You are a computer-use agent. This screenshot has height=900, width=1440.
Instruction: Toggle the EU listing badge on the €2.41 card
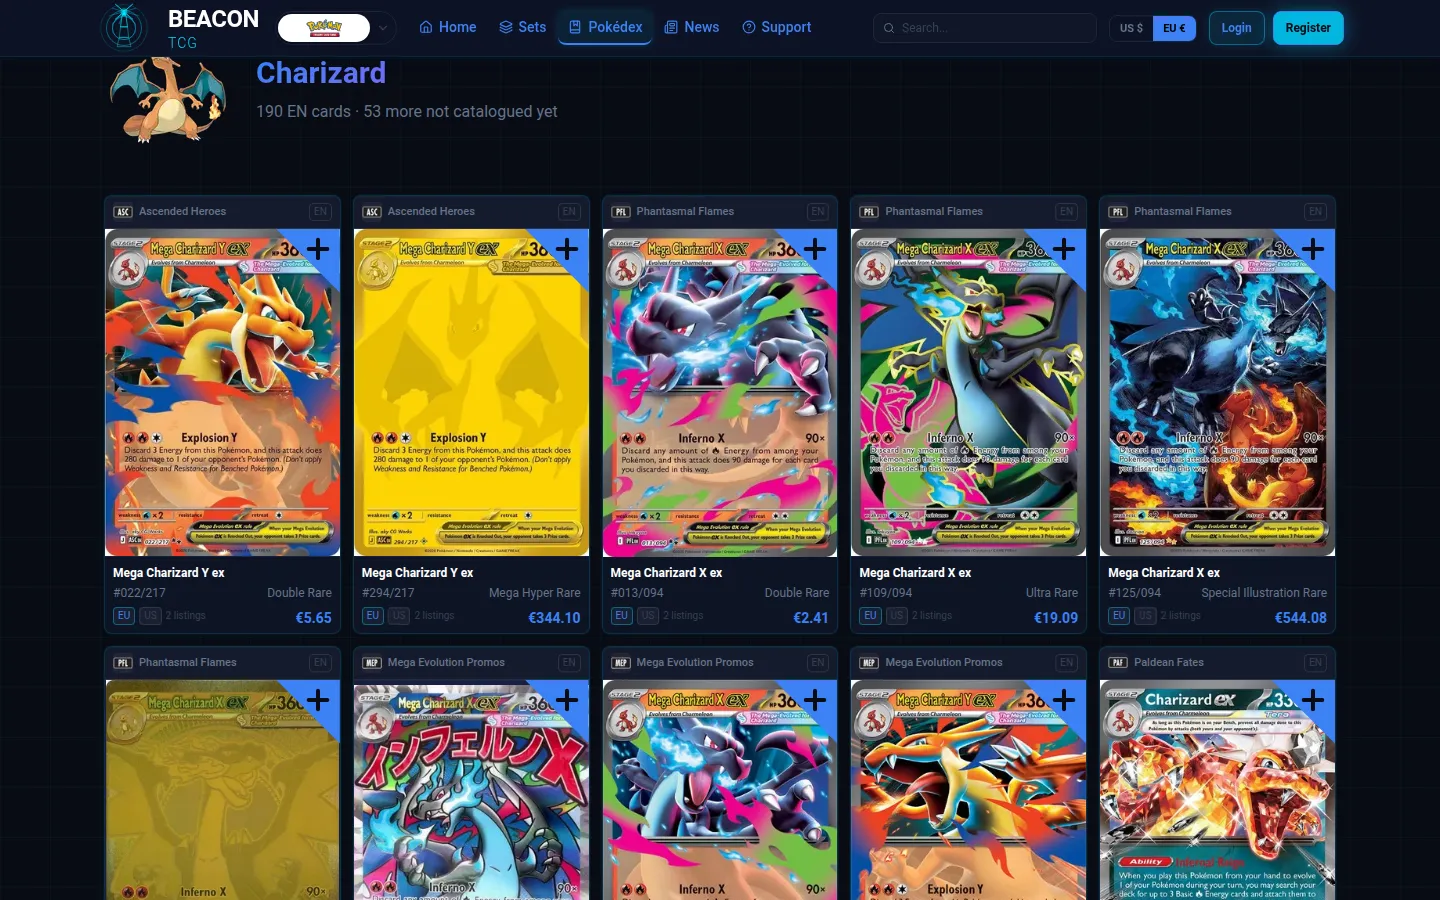[x=622, y=616]
